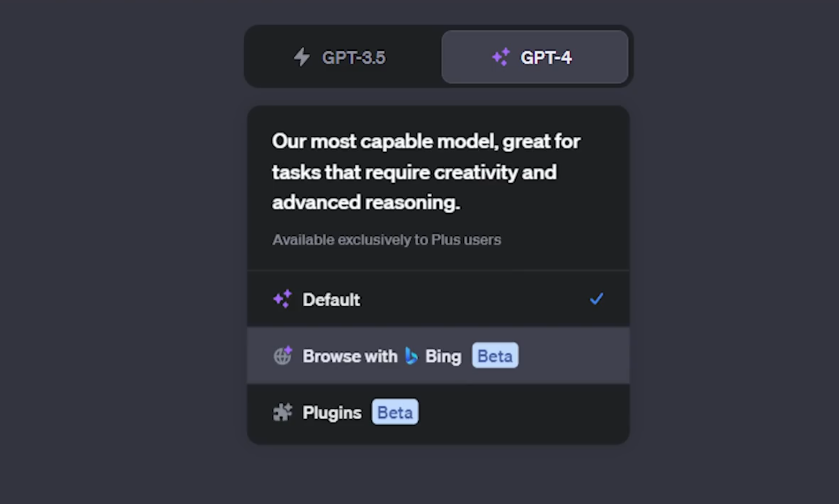Click the "Our most capable model" description

point(426,172)
